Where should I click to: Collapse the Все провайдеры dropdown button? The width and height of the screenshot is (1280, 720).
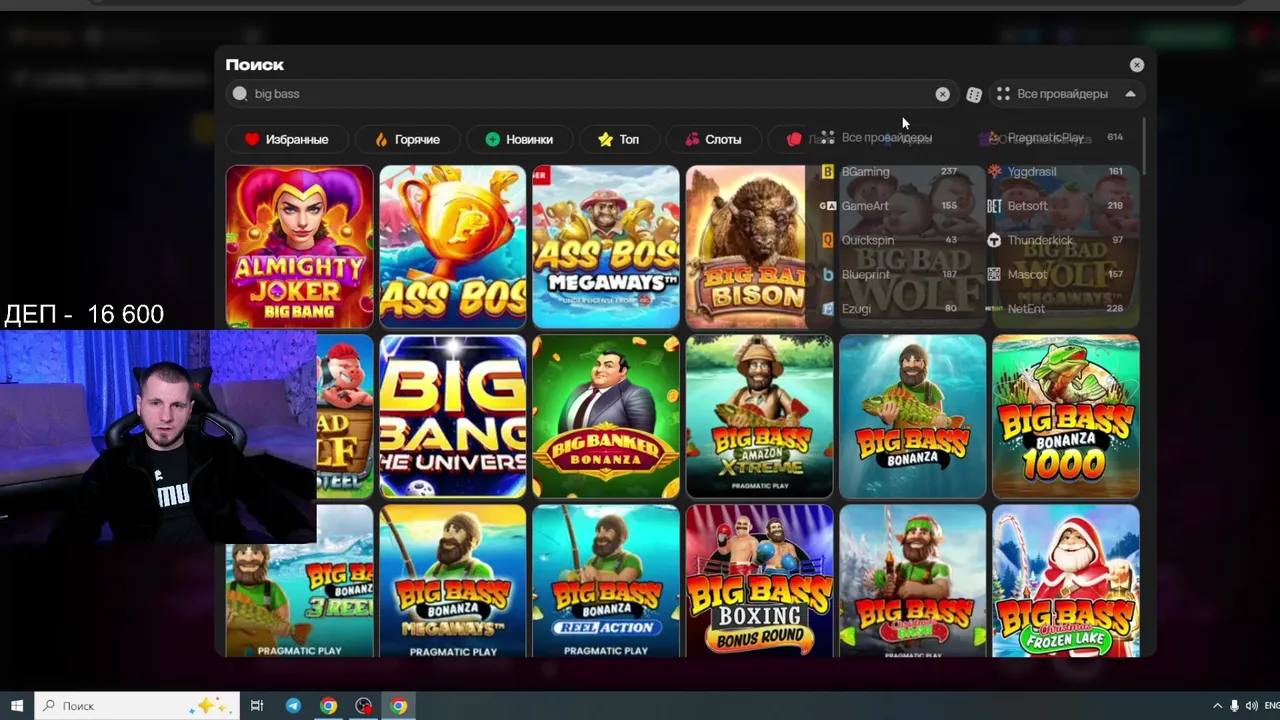[1066, 94]
